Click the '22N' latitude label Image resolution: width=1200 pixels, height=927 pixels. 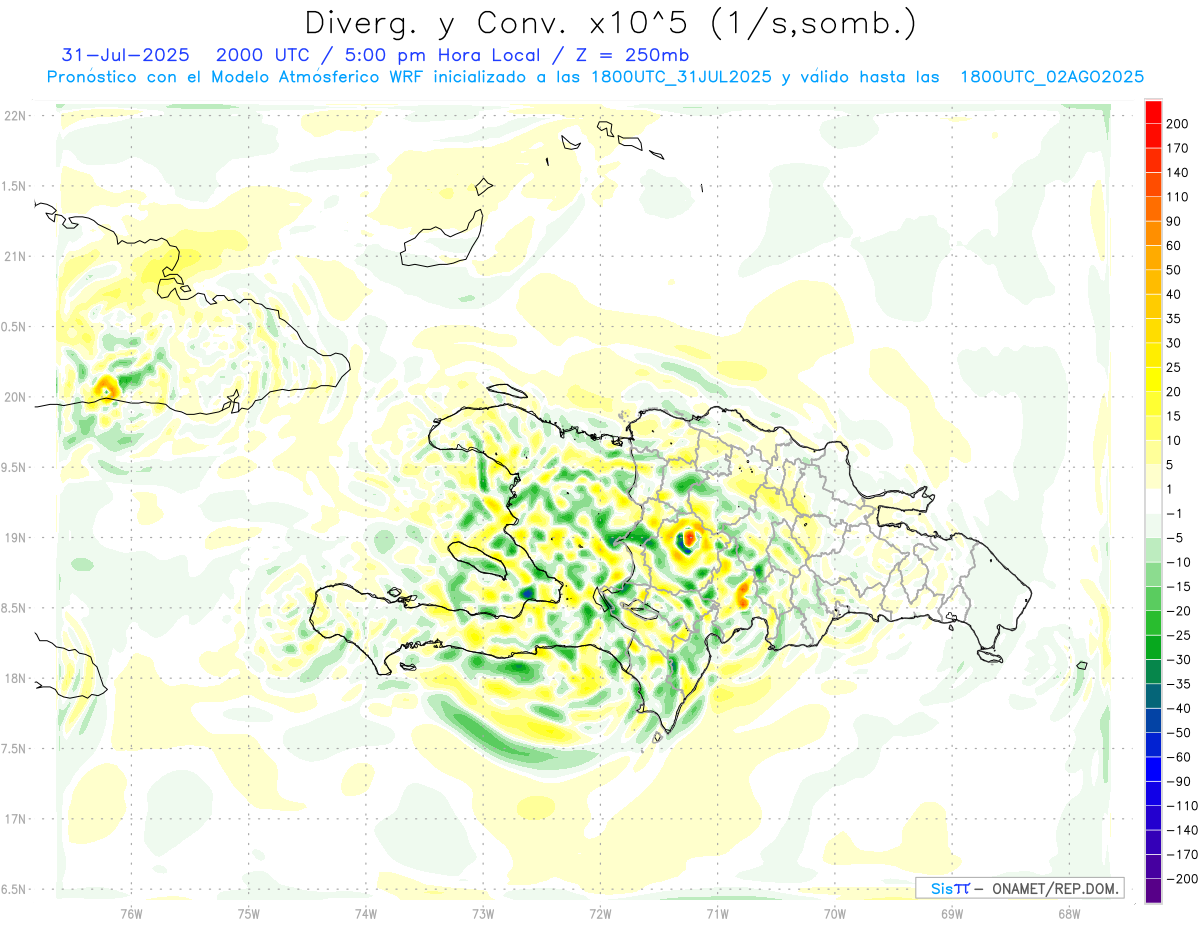click(15, 115)
